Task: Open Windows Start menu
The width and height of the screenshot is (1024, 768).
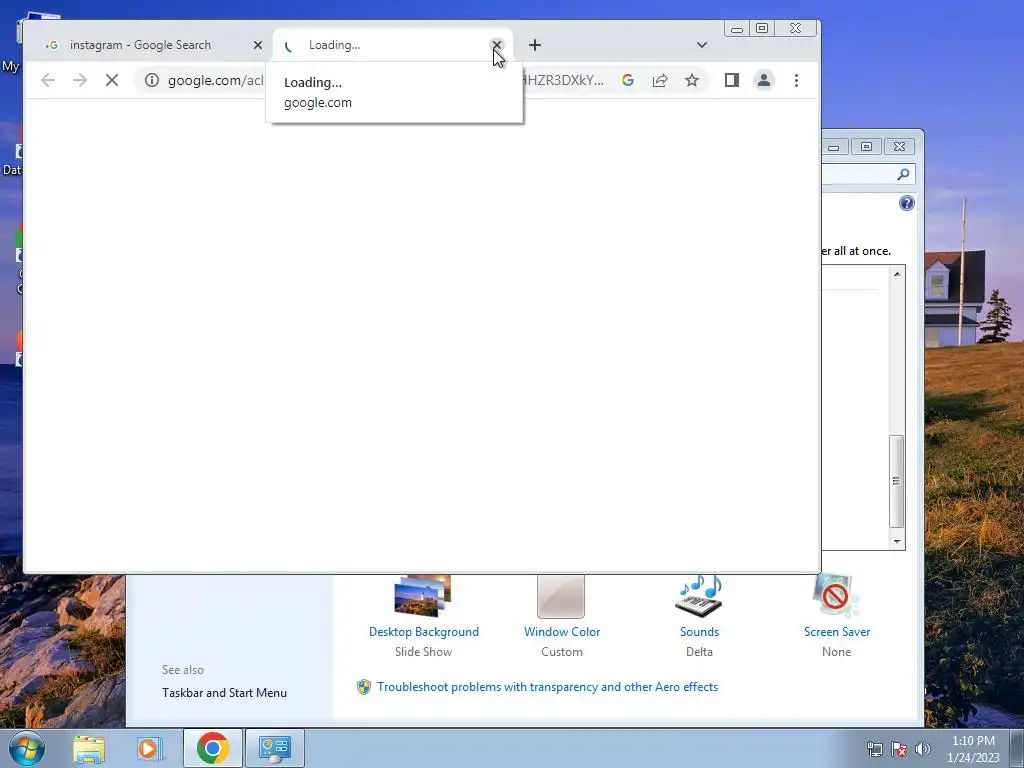Action: (27, 748)
